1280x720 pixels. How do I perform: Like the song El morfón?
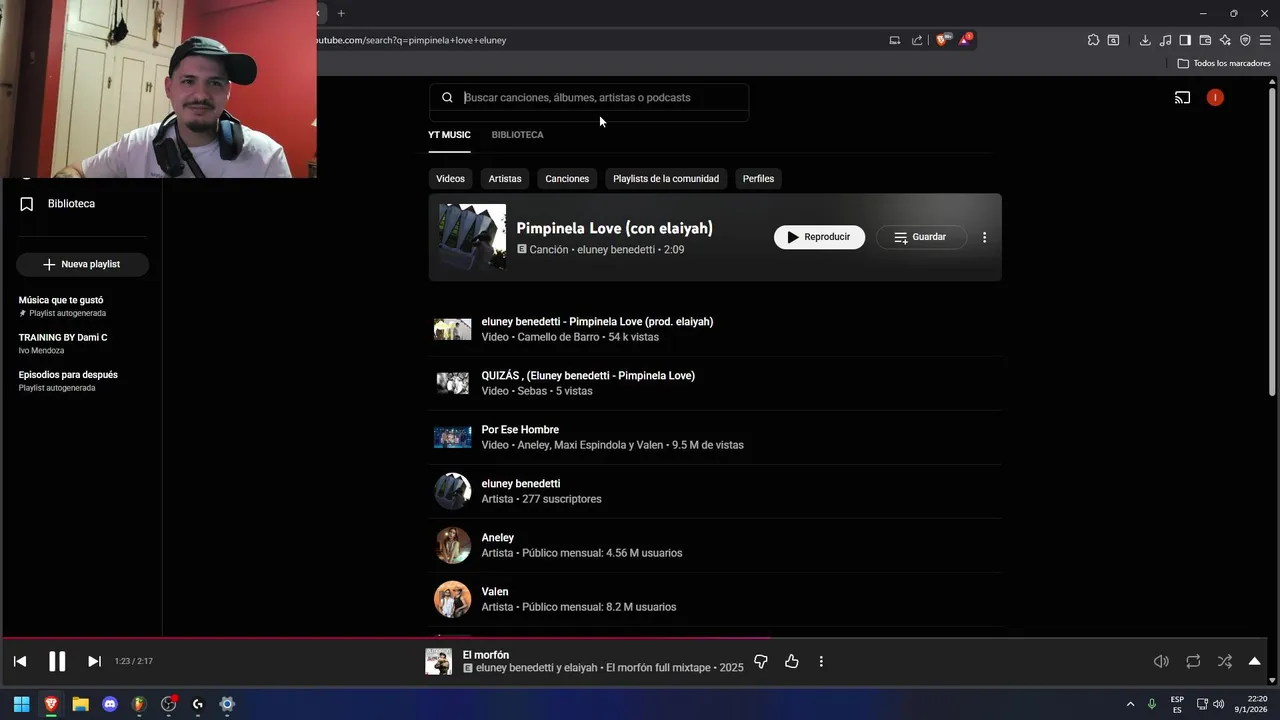point(792,661)
